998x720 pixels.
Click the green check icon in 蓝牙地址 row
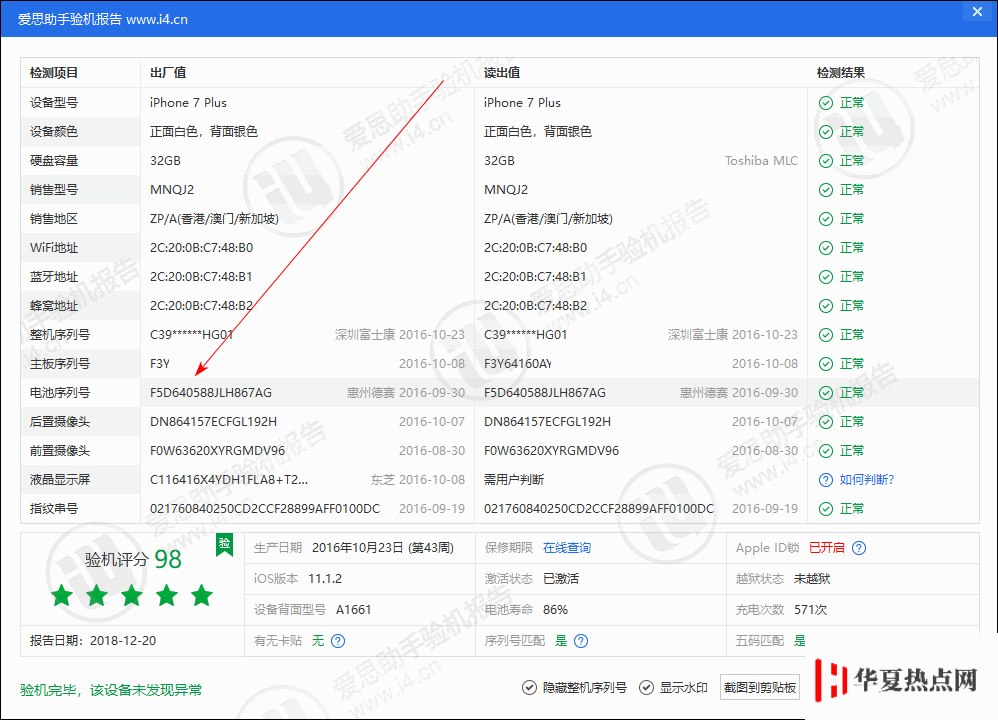point(826,277)
